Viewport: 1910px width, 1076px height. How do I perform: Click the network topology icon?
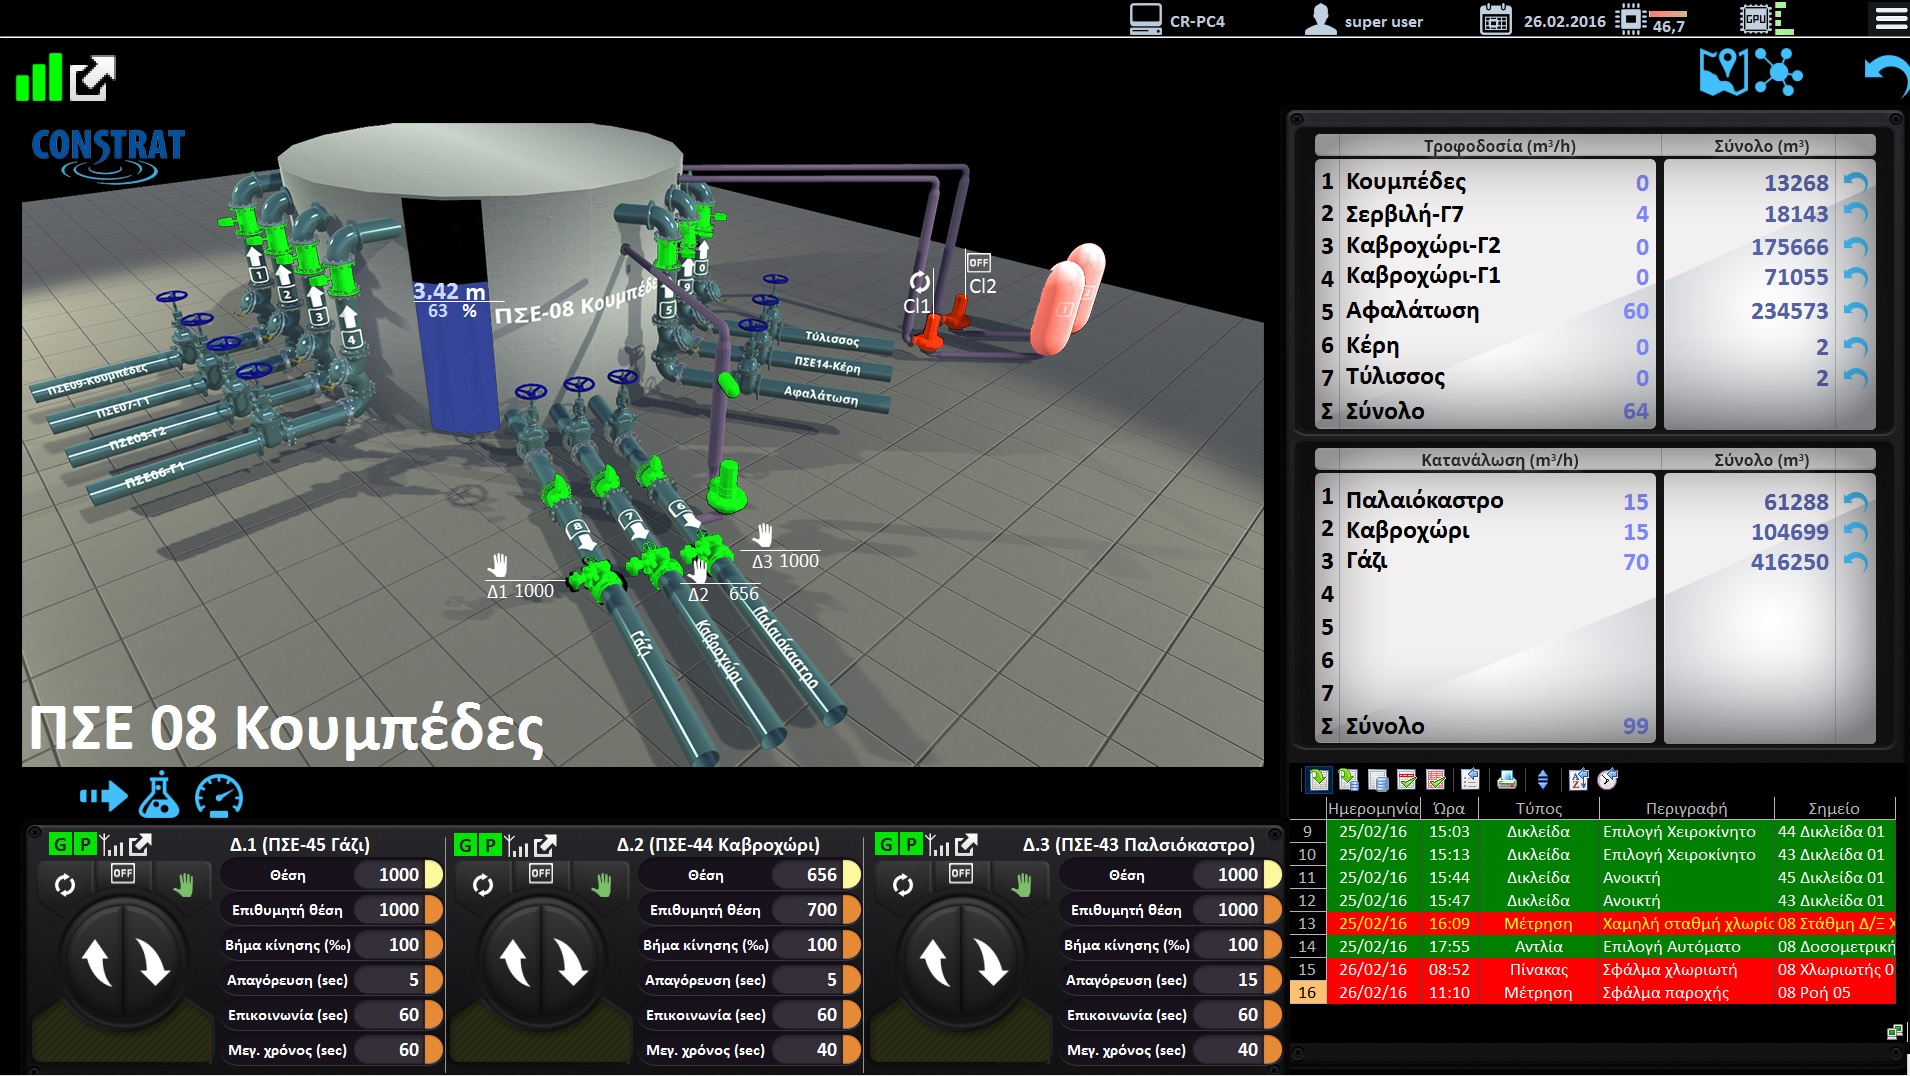1779,73
